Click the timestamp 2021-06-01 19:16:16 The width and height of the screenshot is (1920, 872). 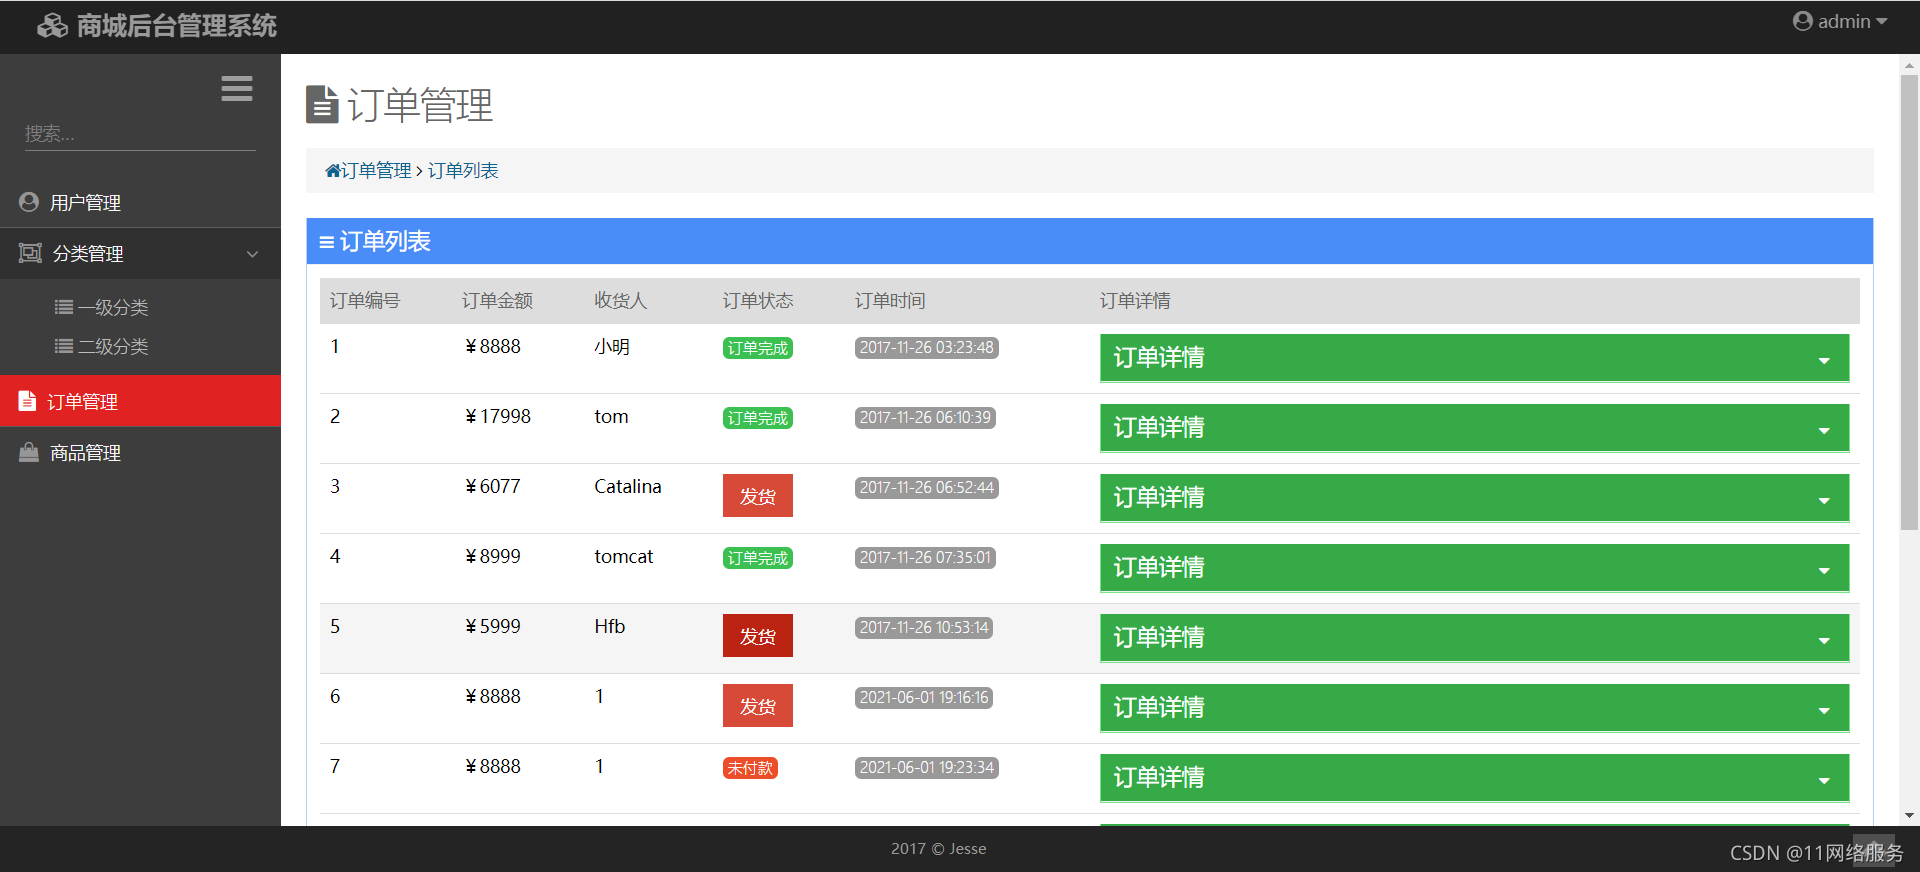tap(924, 698)
